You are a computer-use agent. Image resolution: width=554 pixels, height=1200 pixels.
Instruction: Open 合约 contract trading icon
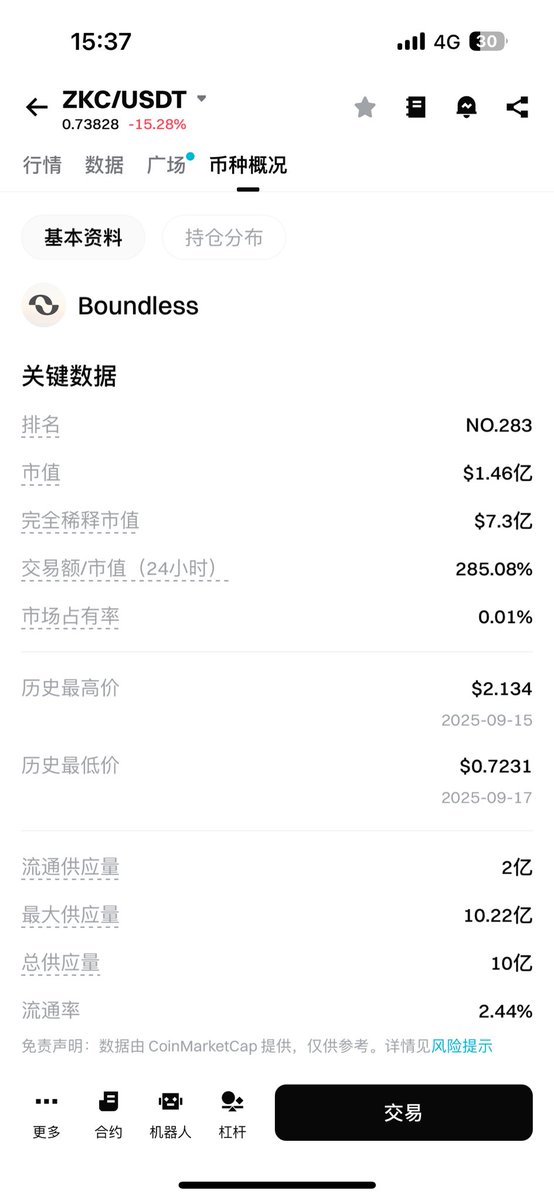[108, 1113]
